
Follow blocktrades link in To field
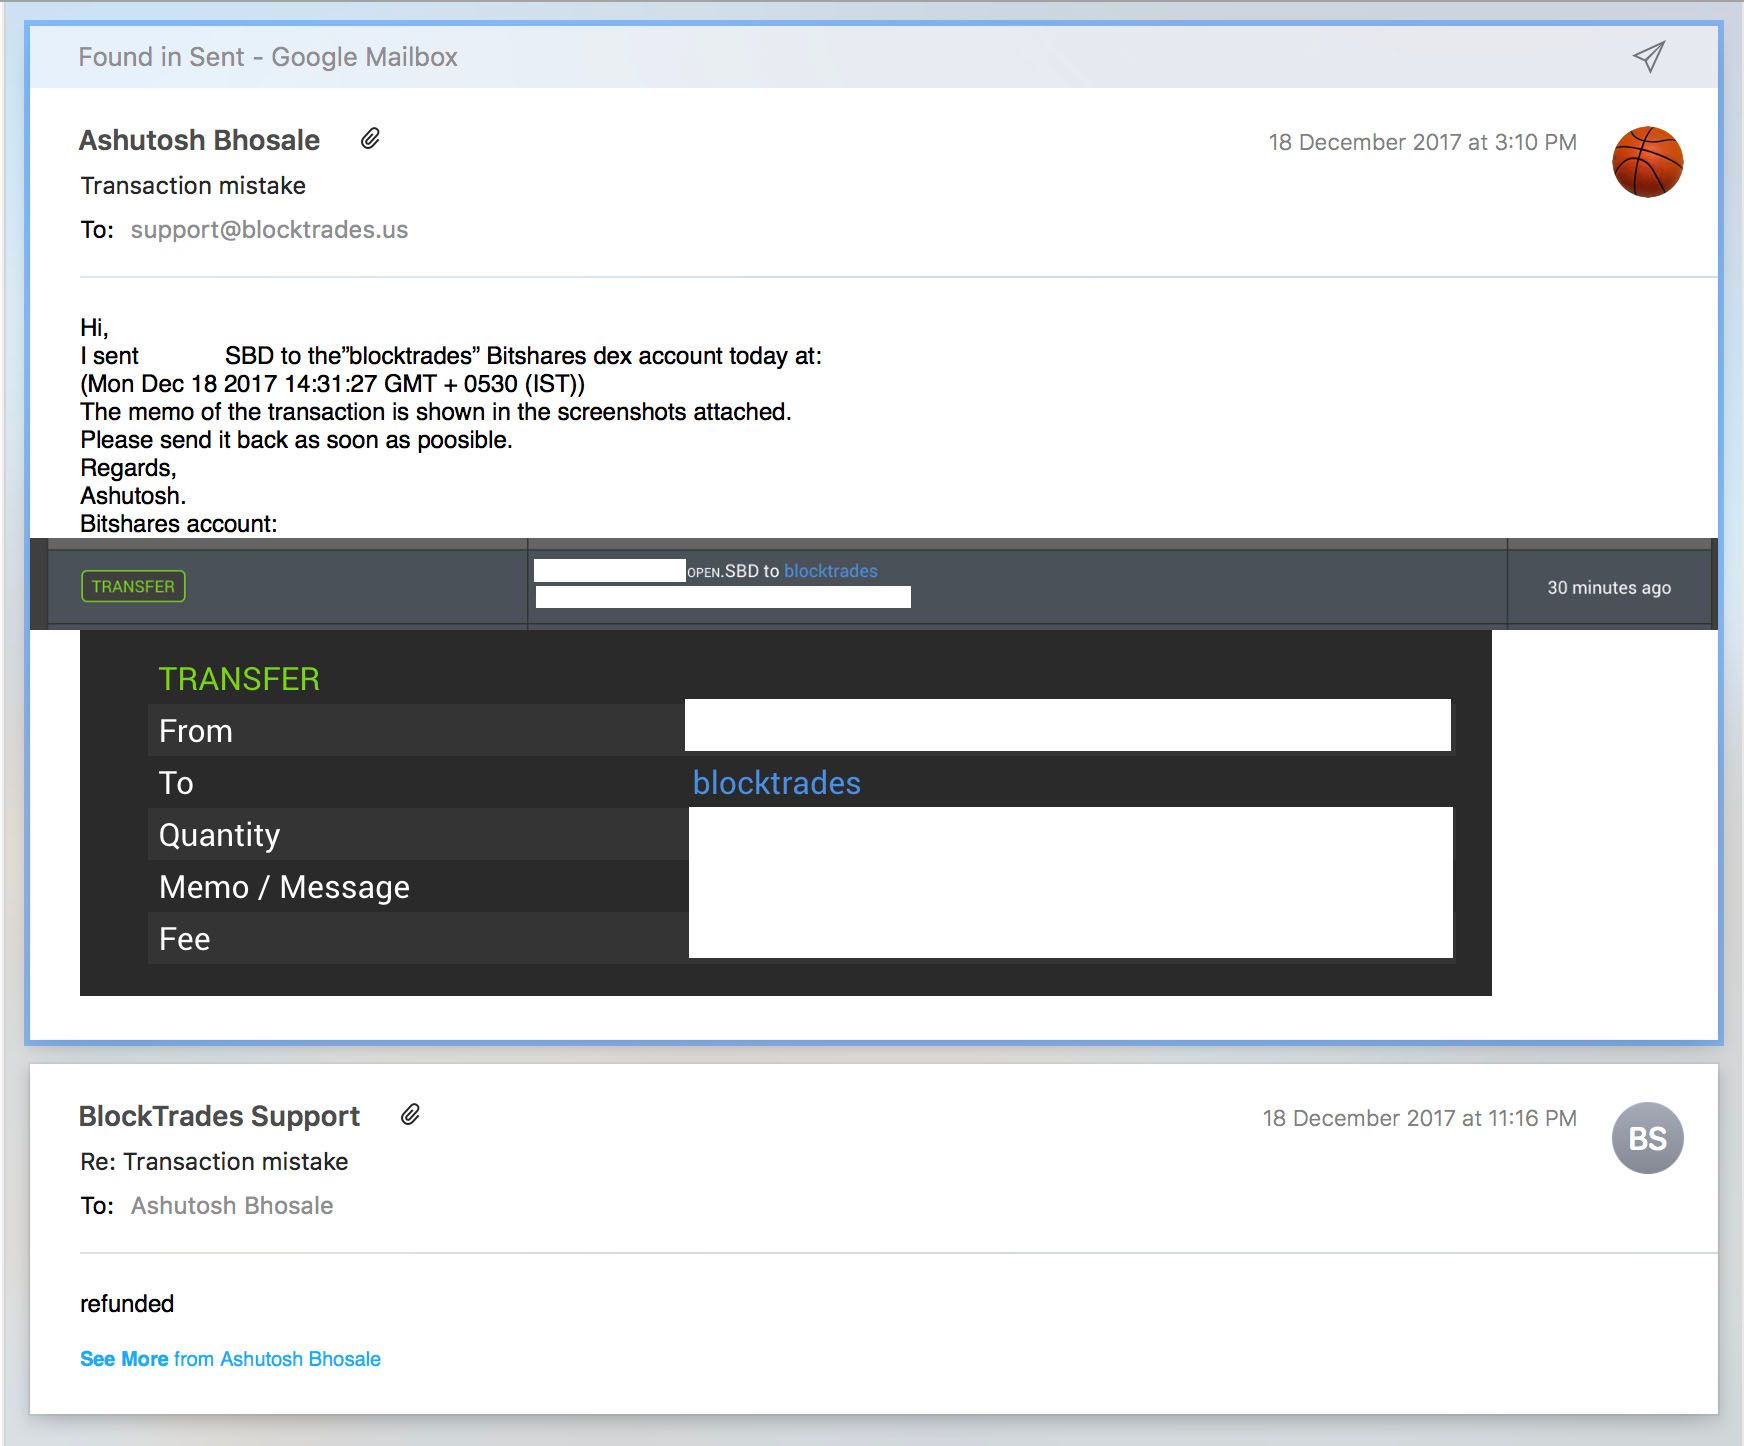point(777,783)
